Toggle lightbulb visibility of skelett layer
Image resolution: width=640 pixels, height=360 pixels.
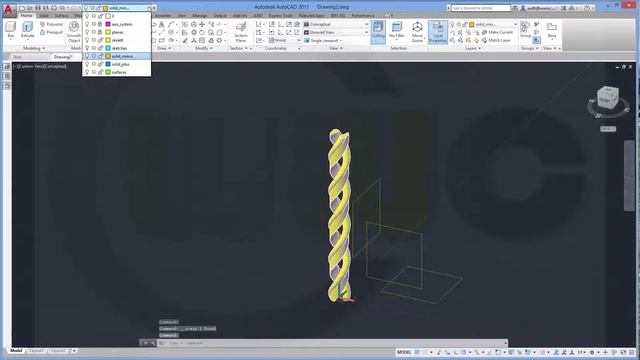tap(87, 40)
